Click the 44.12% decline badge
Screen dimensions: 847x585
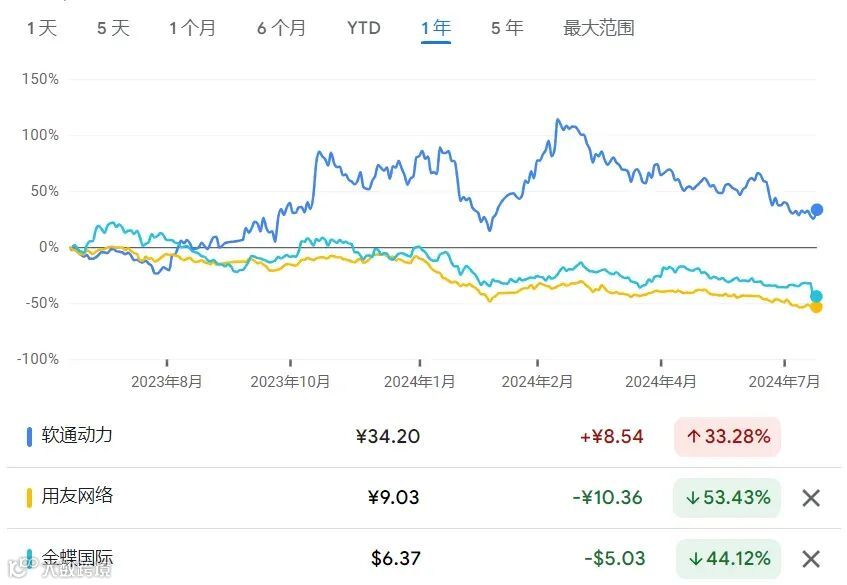[x=729, y=559]
